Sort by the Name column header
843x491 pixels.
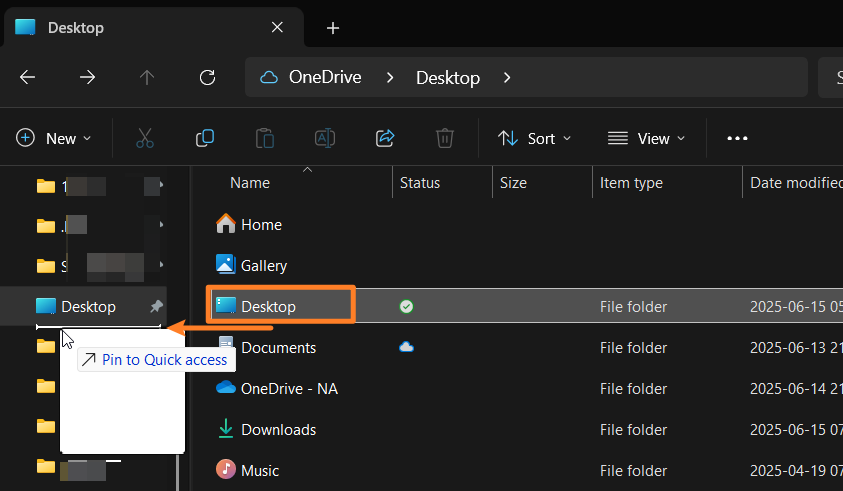point(250,183)
